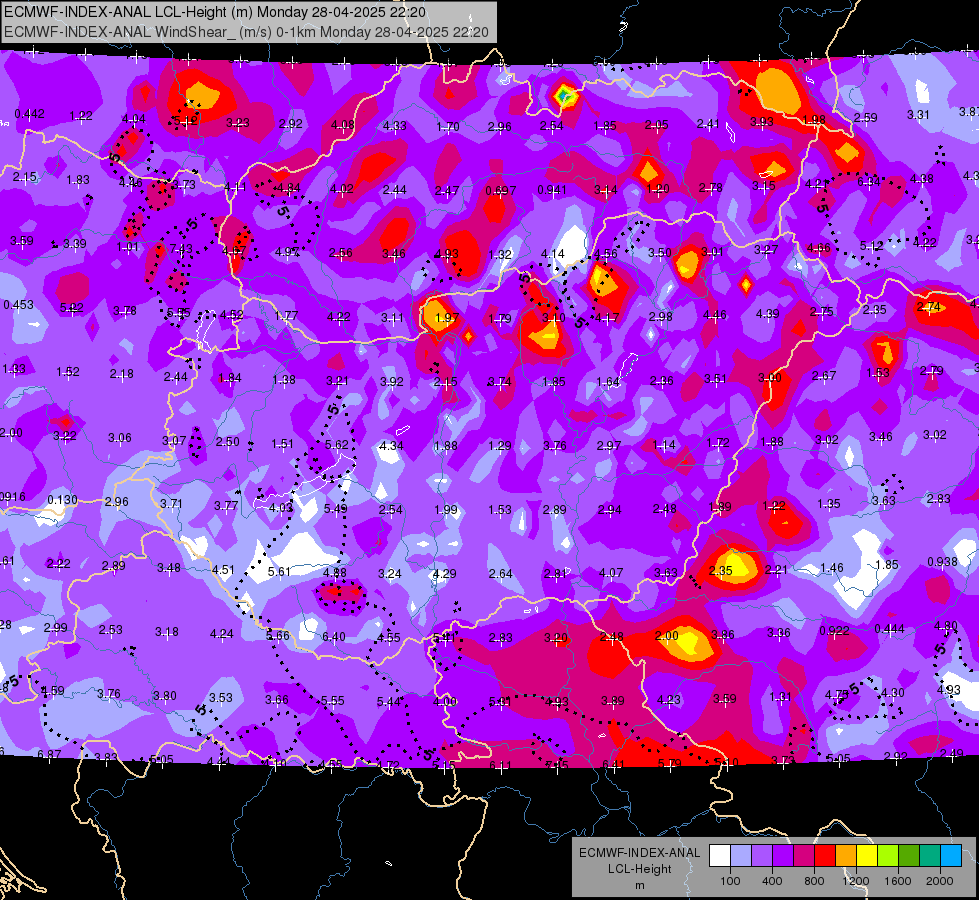Click the legend tick label '2000'

point(940,881)
